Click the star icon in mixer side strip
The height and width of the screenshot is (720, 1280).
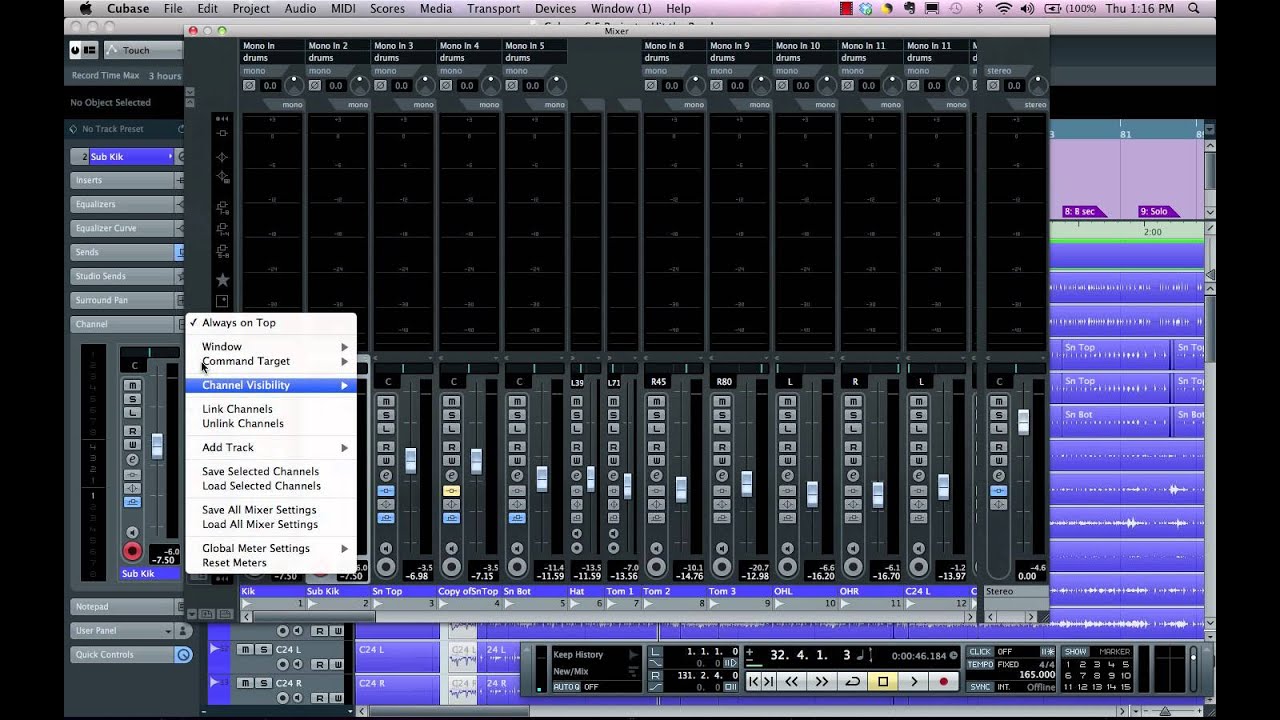pyautogui.click(x=222, y=280)
